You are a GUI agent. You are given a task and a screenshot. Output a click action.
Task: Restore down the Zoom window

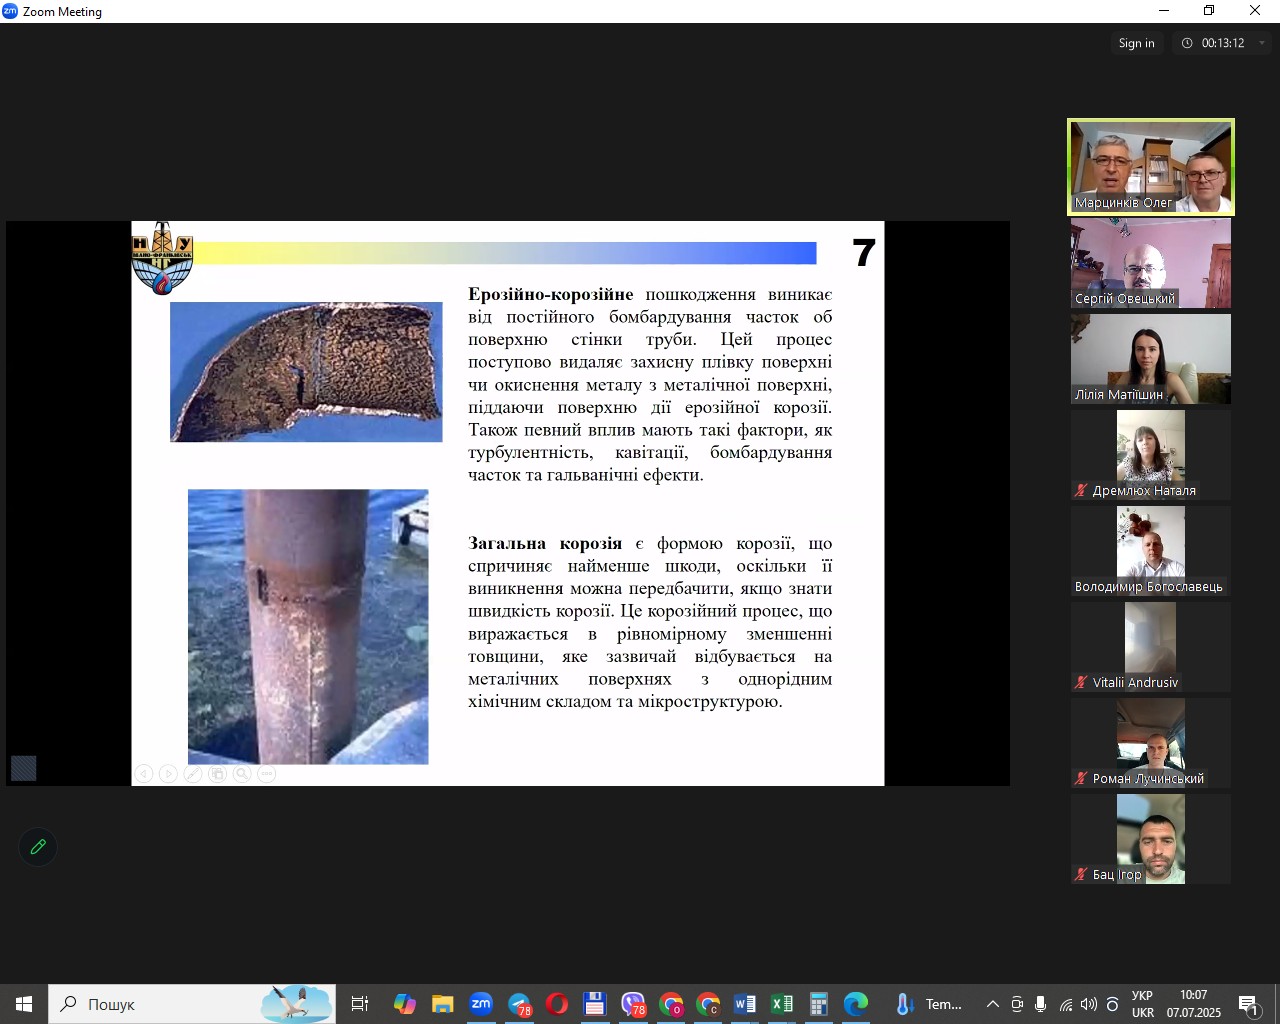(1209, 11)
